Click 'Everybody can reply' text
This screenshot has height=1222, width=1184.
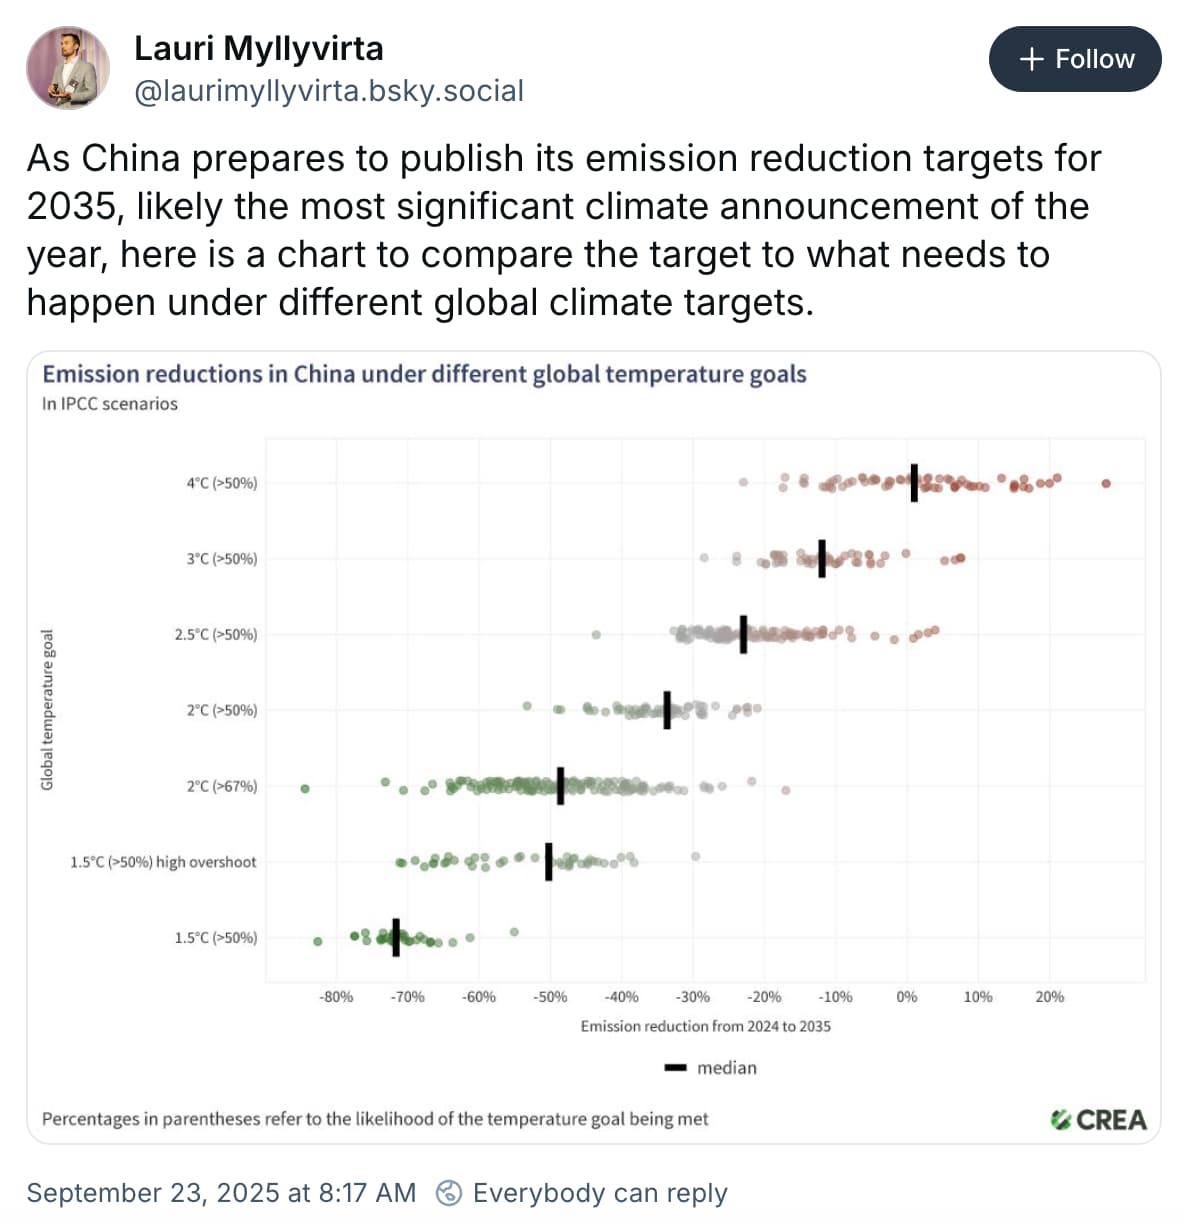601,1192
